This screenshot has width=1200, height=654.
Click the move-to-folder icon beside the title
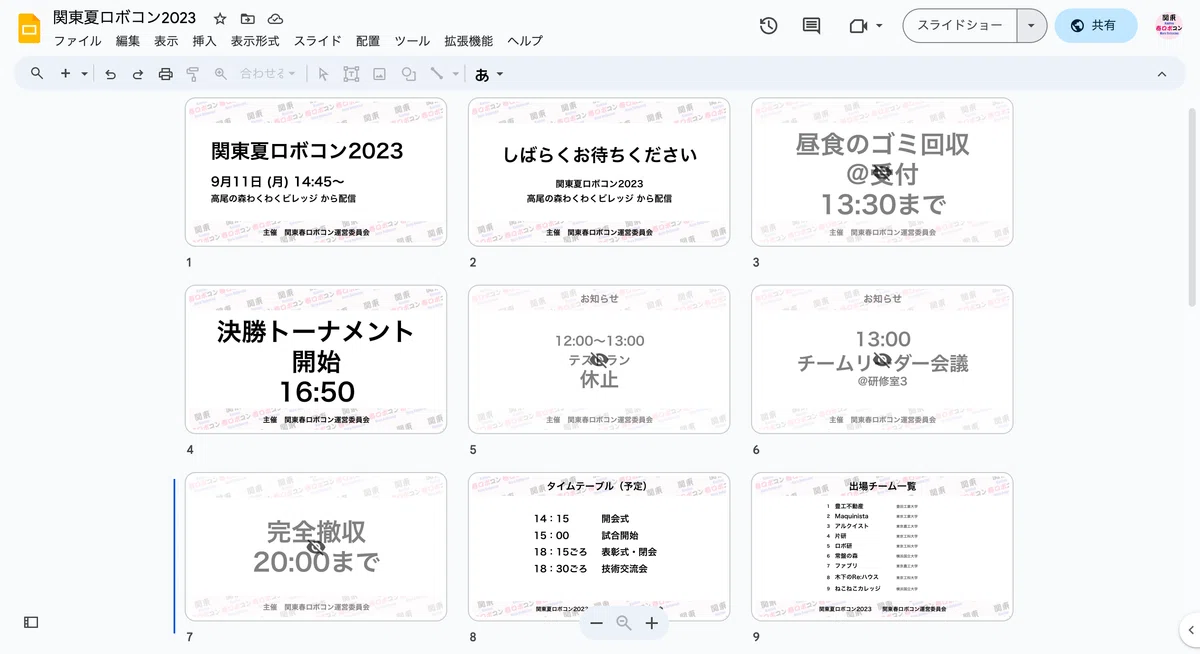248,19
